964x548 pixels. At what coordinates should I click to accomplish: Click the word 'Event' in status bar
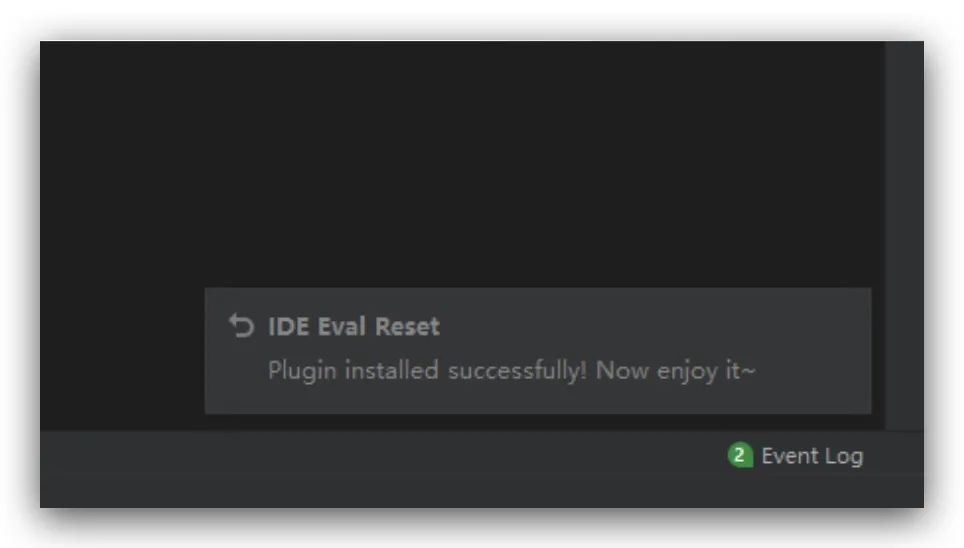790,456
